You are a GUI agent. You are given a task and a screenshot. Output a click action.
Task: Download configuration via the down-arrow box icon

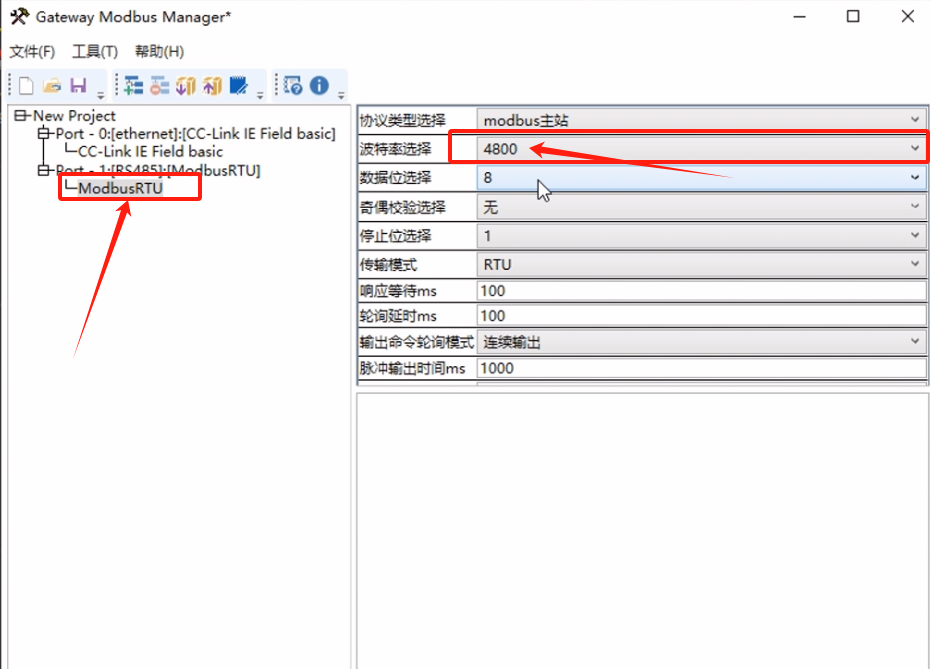[x=187, y=85]
